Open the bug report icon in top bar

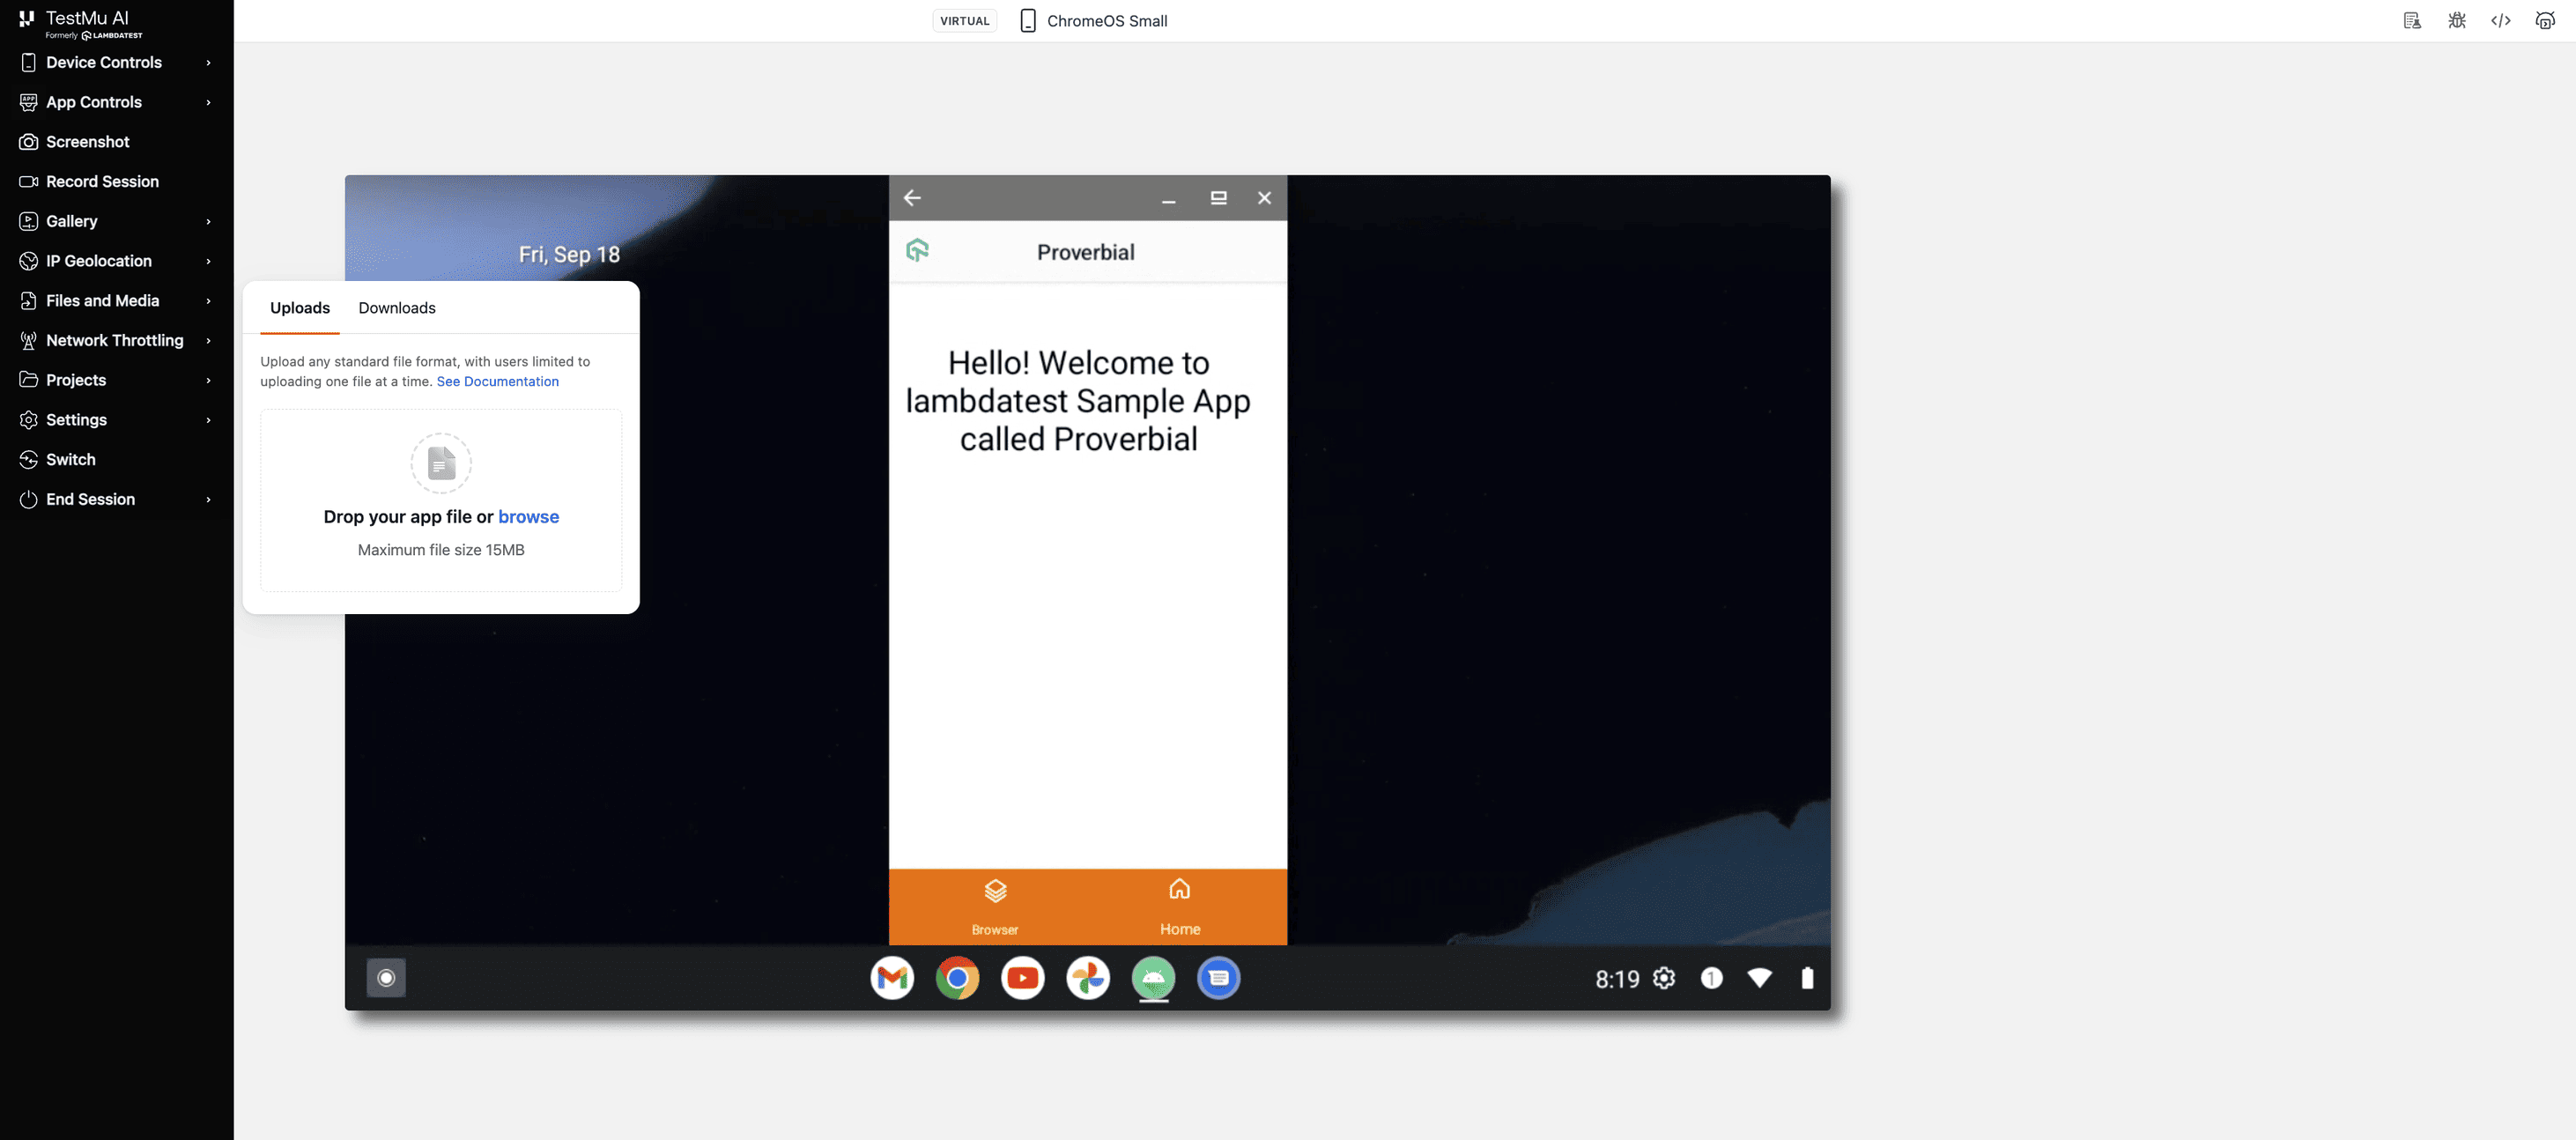click(x=2456, y=21)
